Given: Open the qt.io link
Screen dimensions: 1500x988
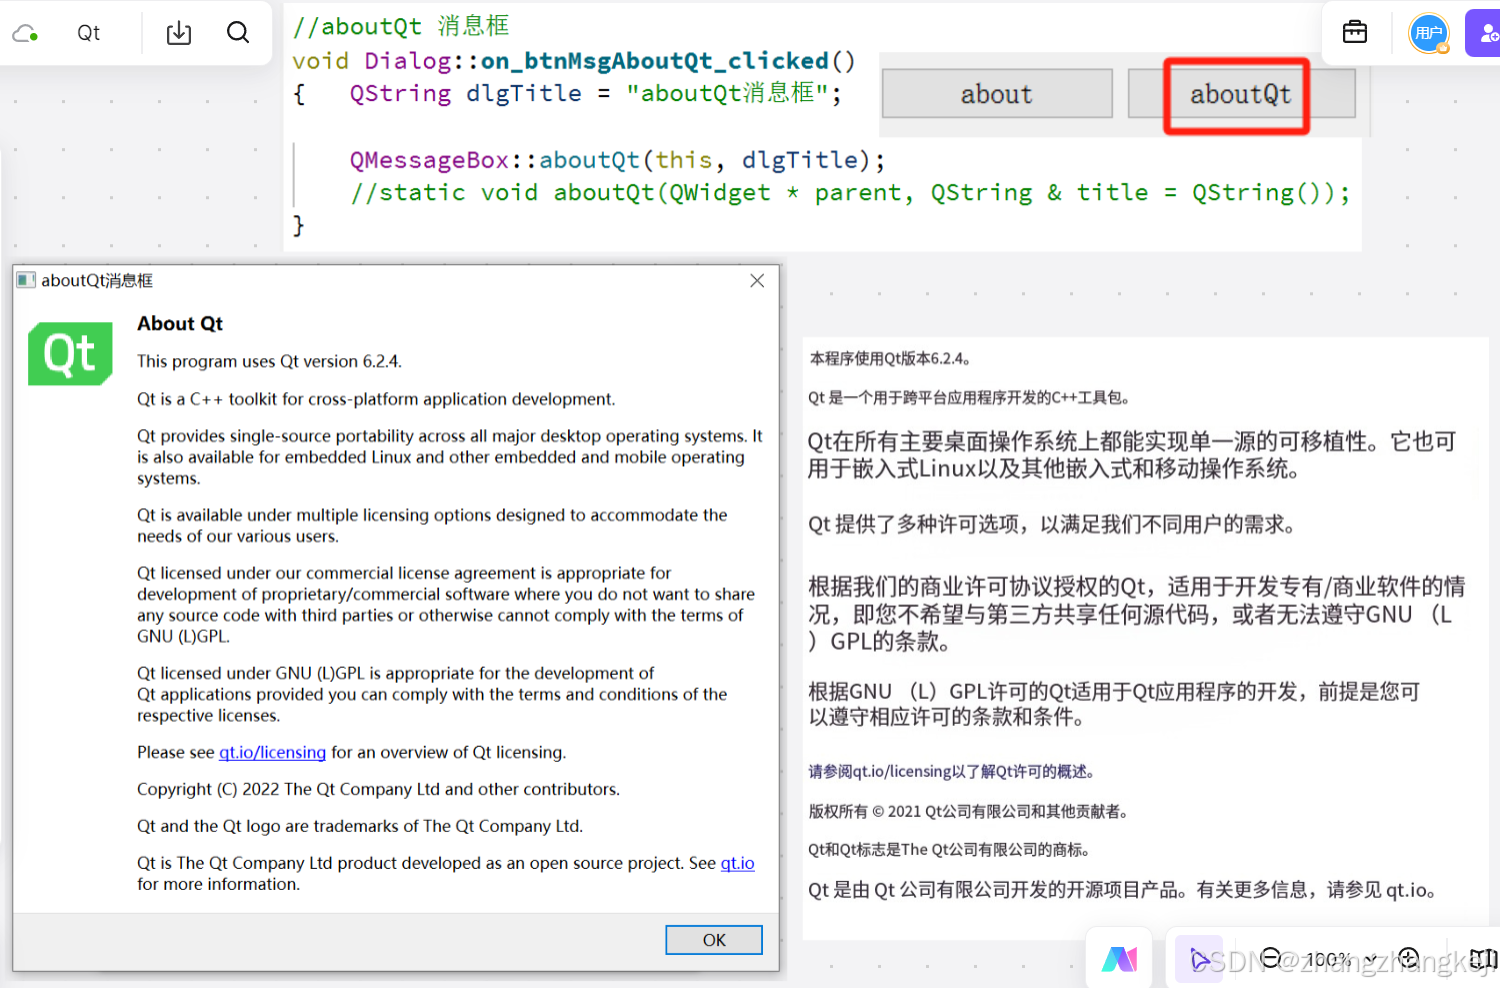Looking at the screenshot, I should click(738, 863).
